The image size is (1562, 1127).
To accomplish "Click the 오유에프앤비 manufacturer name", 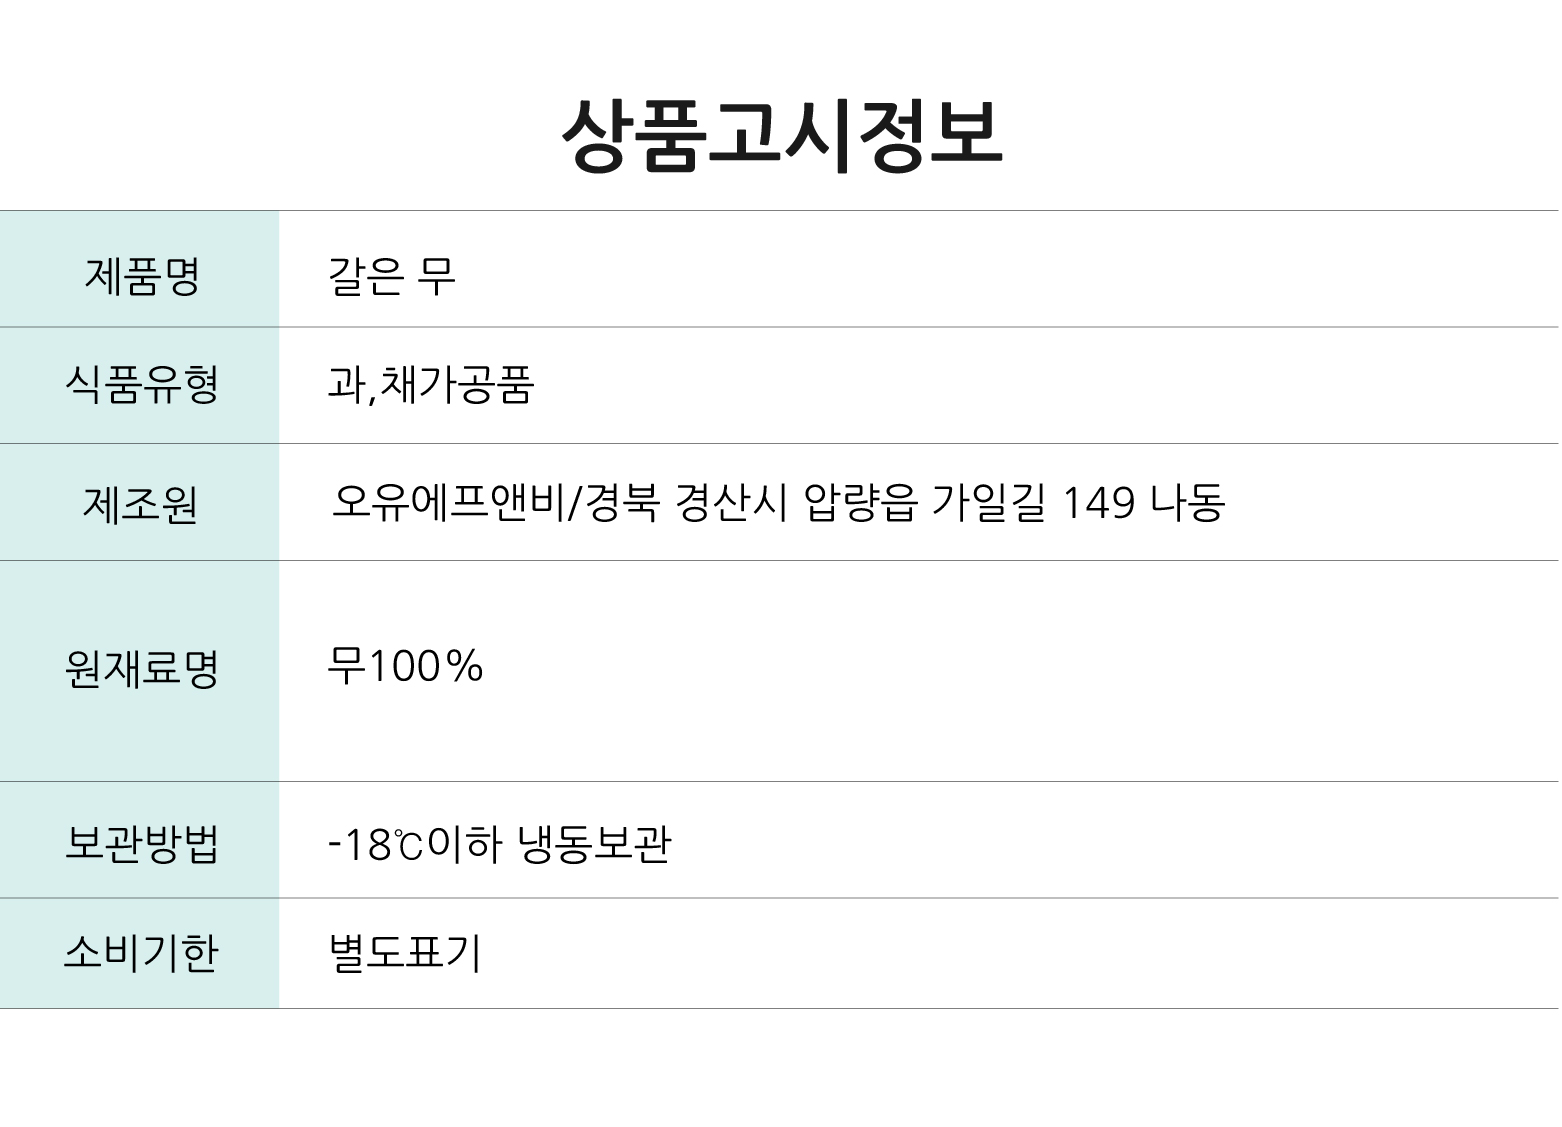I will [x=447, y=501].
